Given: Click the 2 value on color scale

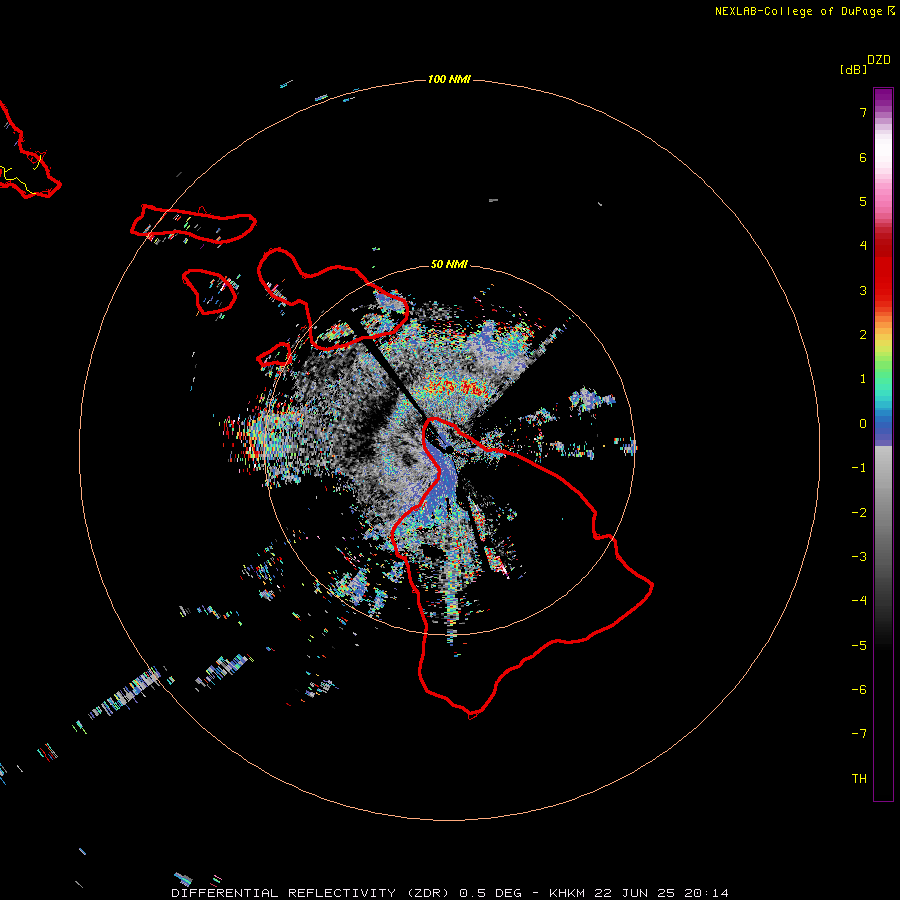Looking at the screenshot, I should (x=863, y=335).
